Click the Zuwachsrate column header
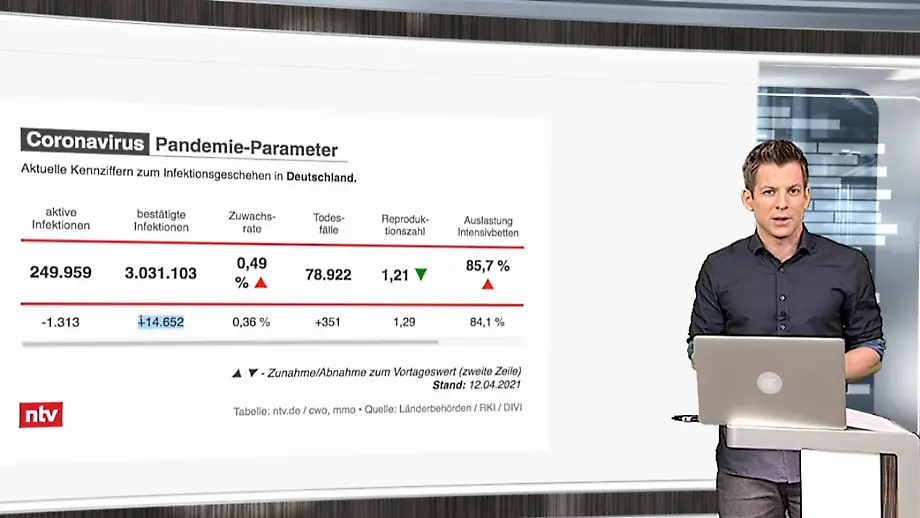The image size is (920, 518). (252, 222)
